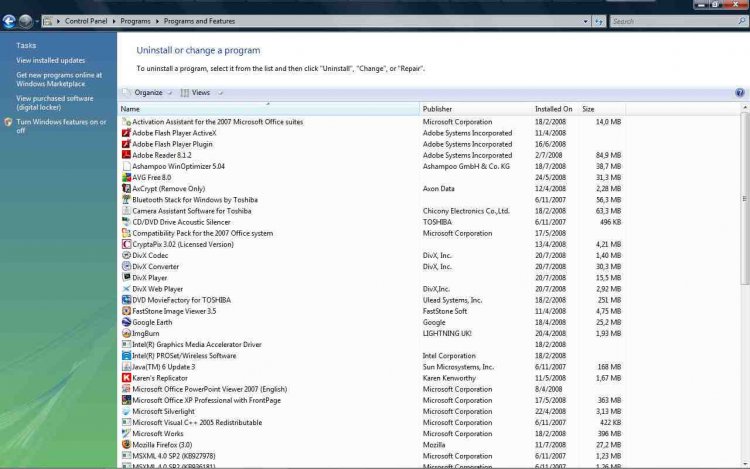Select the CryptaPix 3.02 icon

click(126, 244)
